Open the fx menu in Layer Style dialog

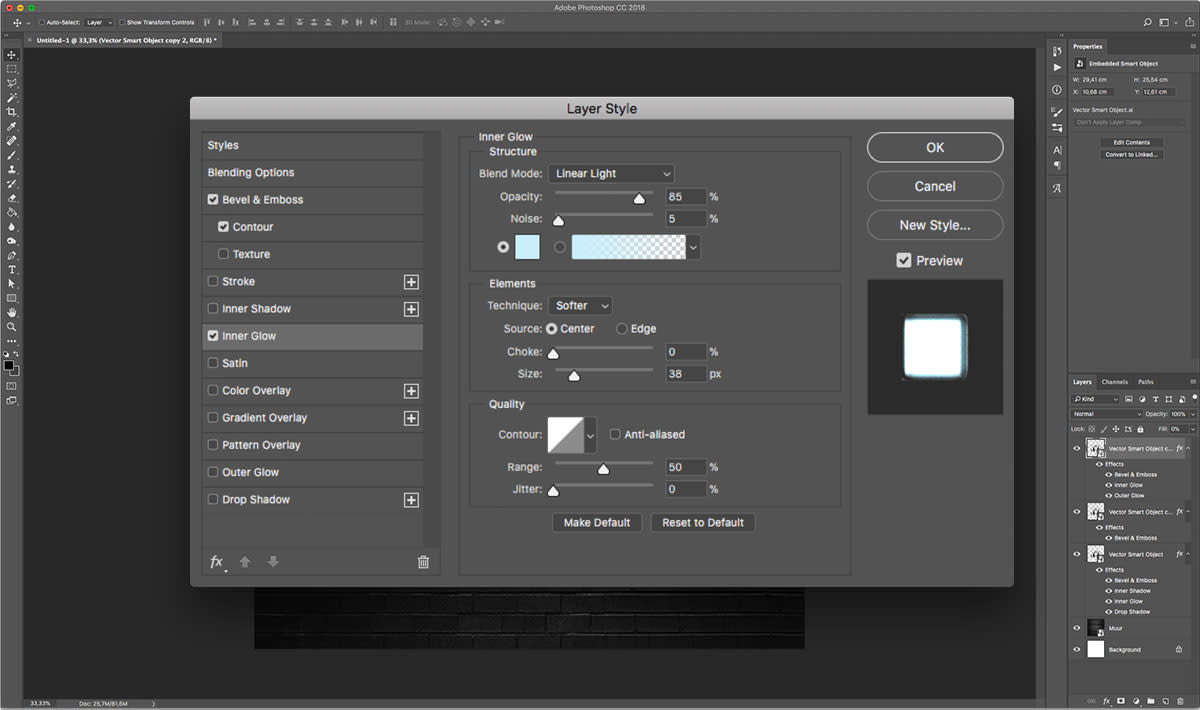pyautogui.click(x=217, y=562)
